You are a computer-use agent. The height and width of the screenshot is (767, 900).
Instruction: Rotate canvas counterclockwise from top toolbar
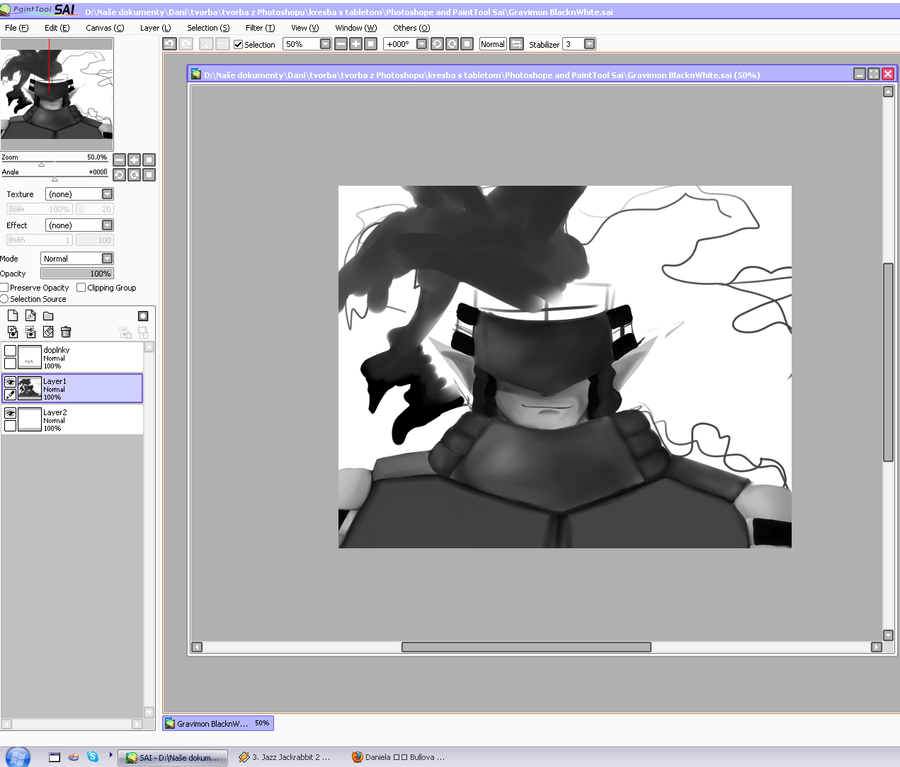[x=437, y=44]
